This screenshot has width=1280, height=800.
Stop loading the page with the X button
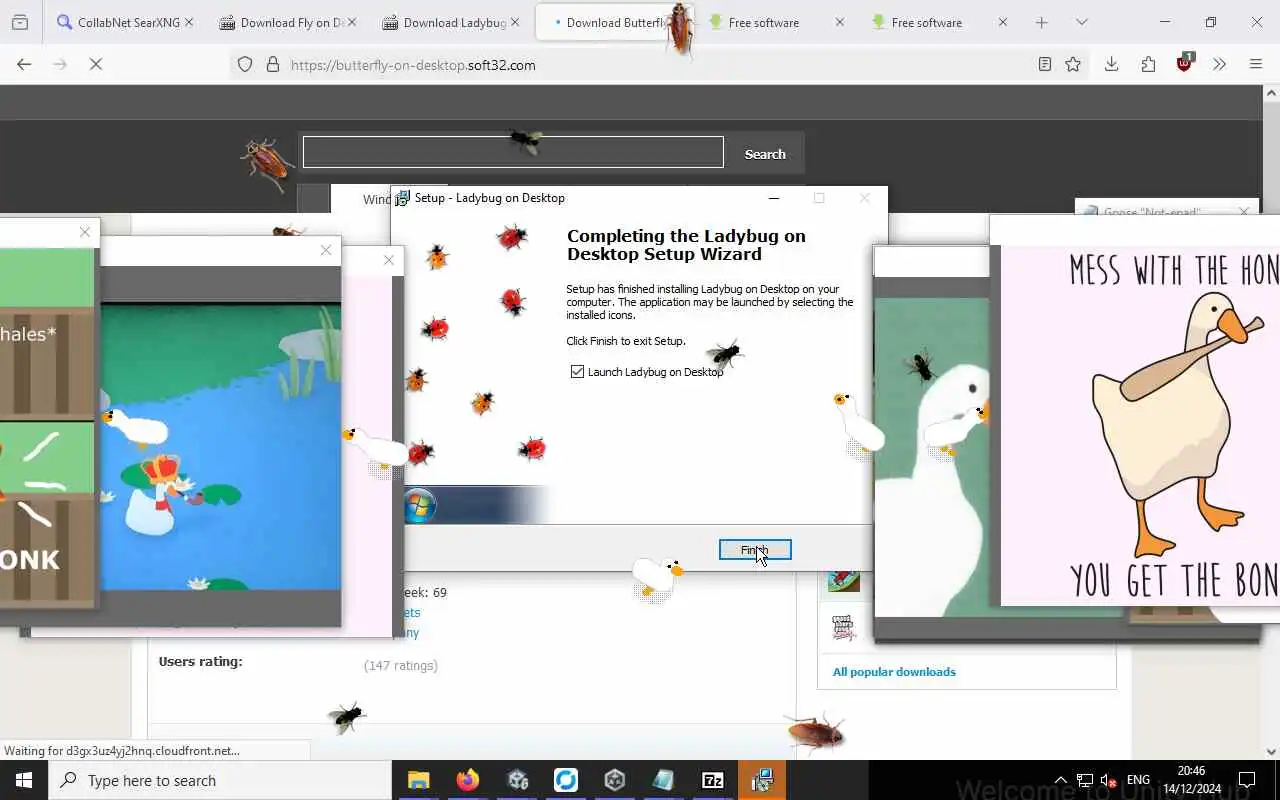[96, 64]
